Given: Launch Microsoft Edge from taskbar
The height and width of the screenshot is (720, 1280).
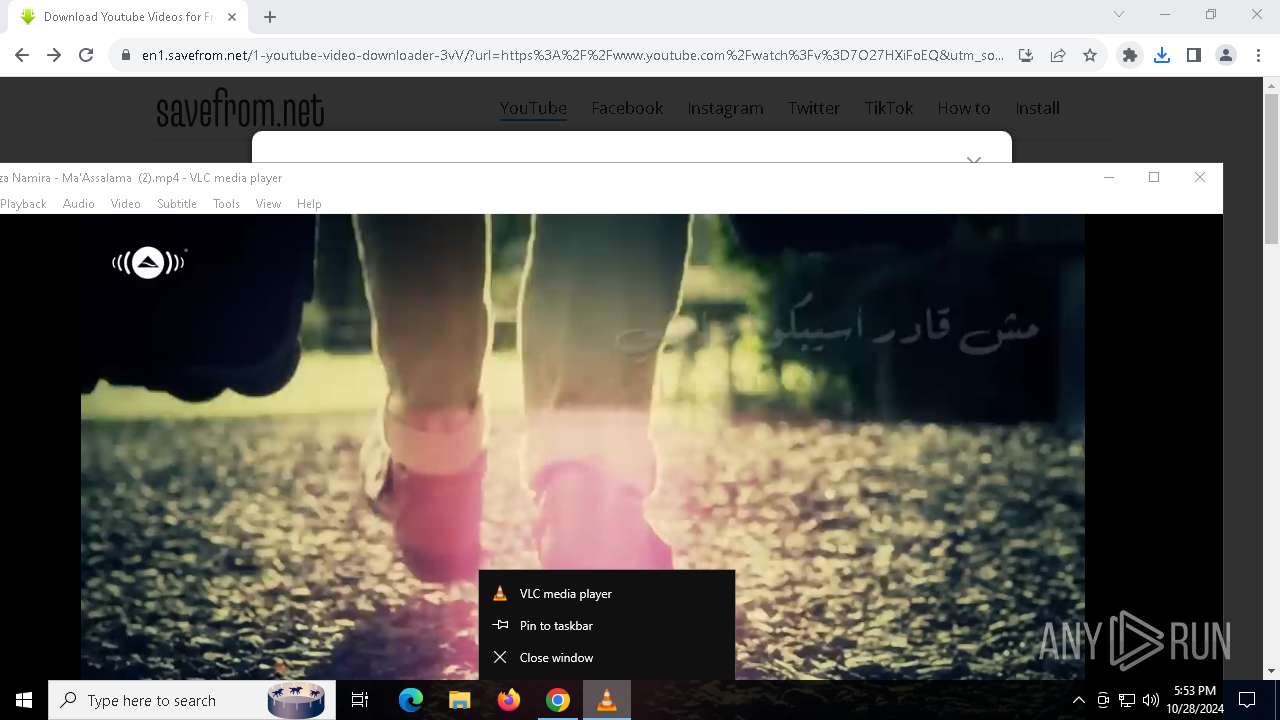Looking at the screenshot, I should click(x=411, y=700).
